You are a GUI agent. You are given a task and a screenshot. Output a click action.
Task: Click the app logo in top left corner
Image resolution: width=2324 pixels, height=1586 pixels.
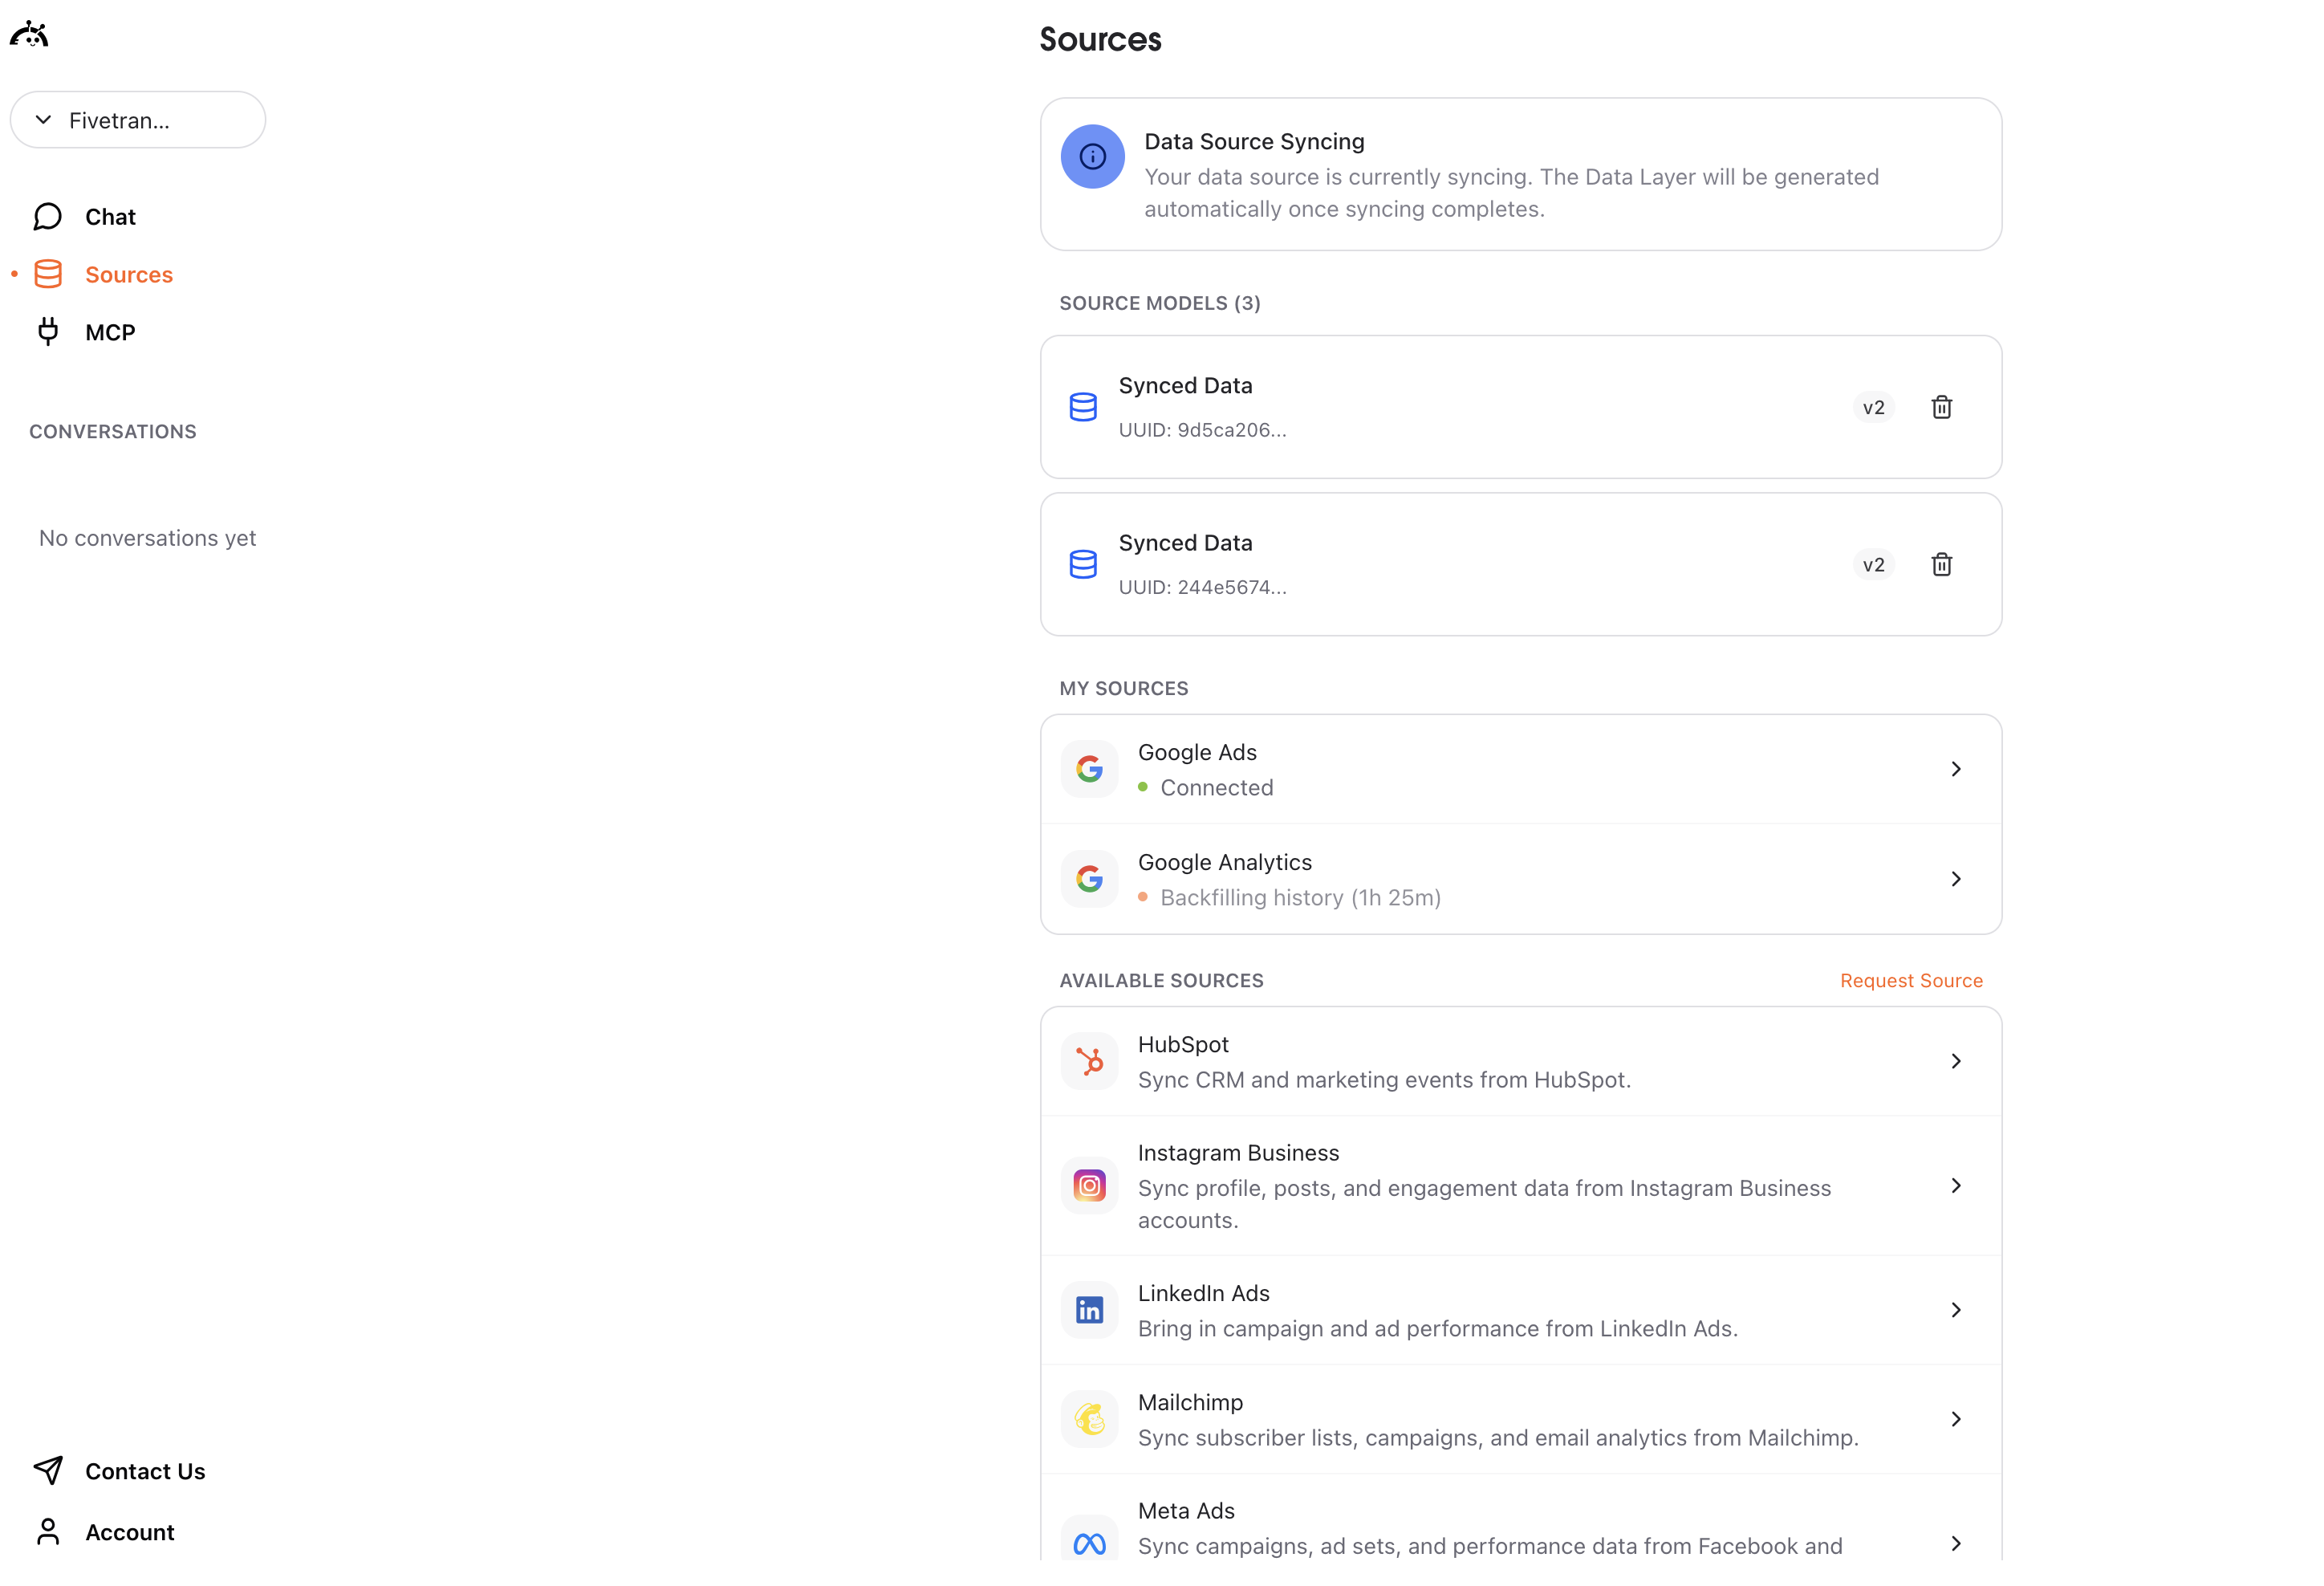(x=30, y=33)
